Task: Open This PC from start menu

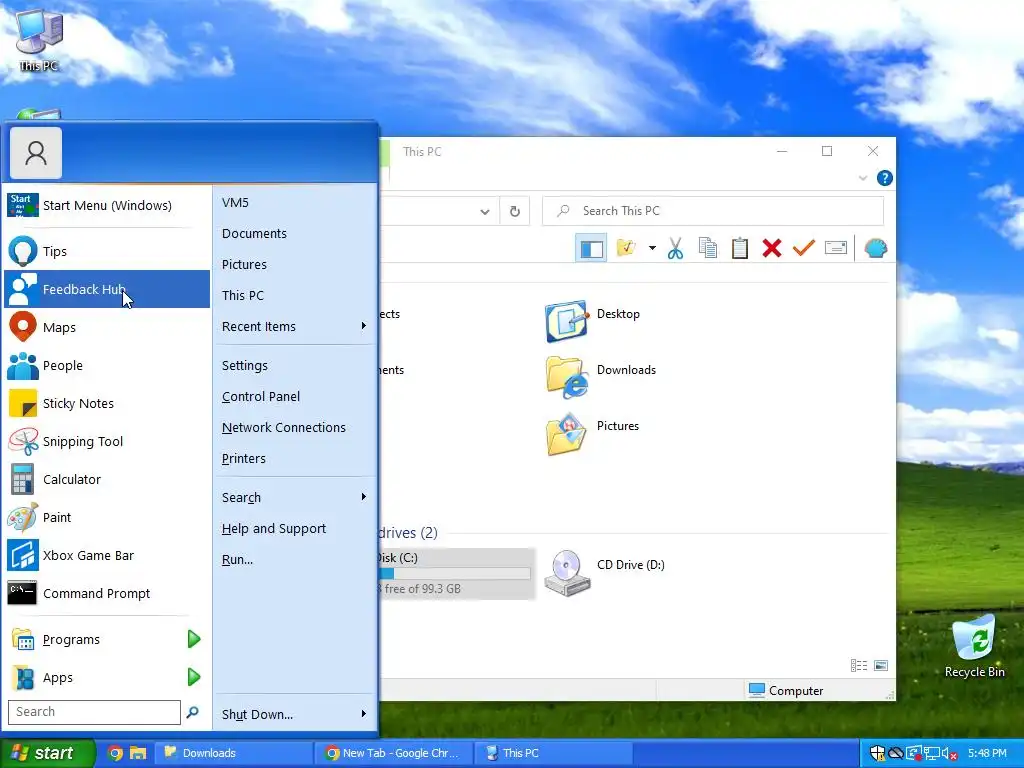Action: pyautogui.click(x=295, y=295)
